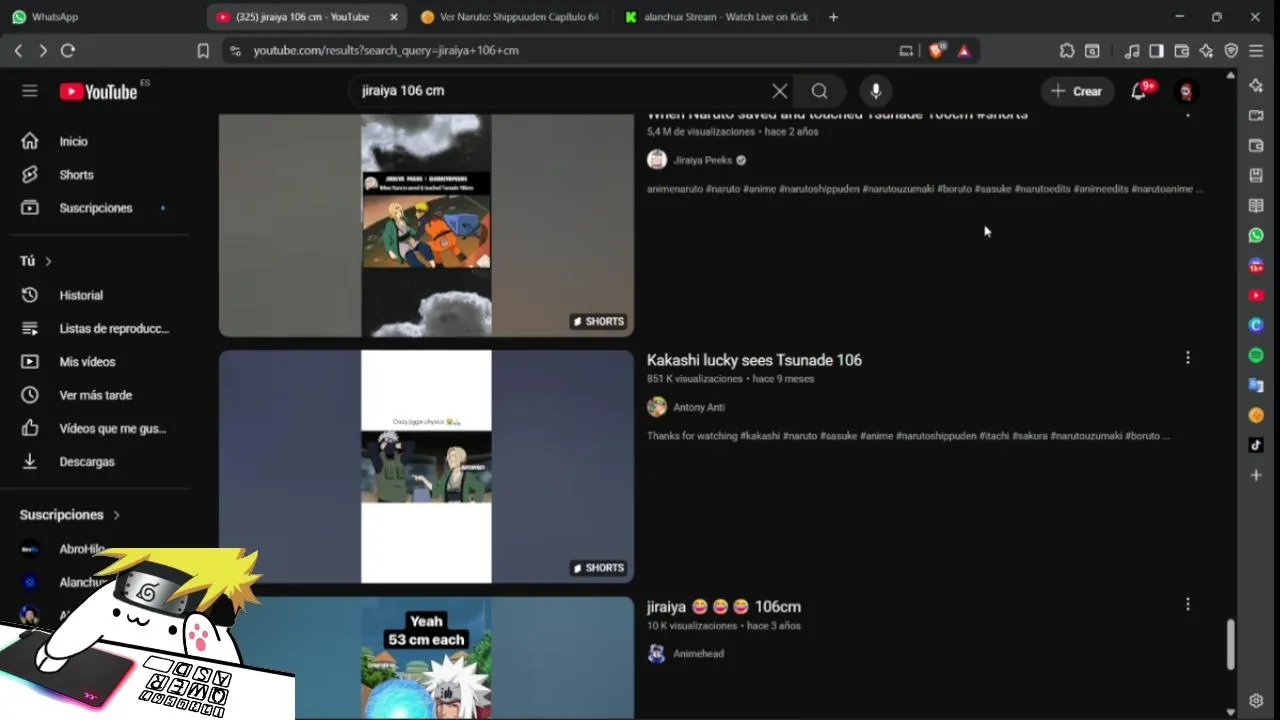Viewport: 1280px width, 720px height.
Task: Open WhatsApp in the browser sidebar
Action: 1256,235
